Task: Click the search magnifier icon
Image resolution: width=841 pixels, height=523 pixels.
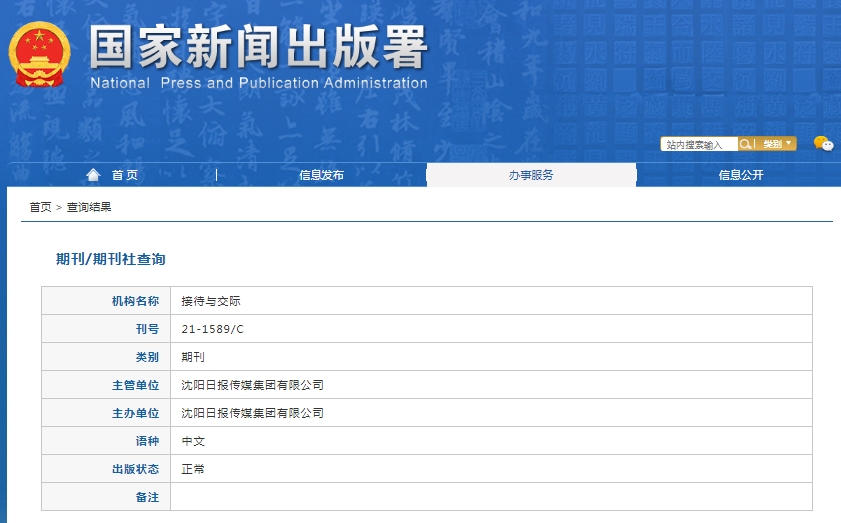Action: point(745,144)
